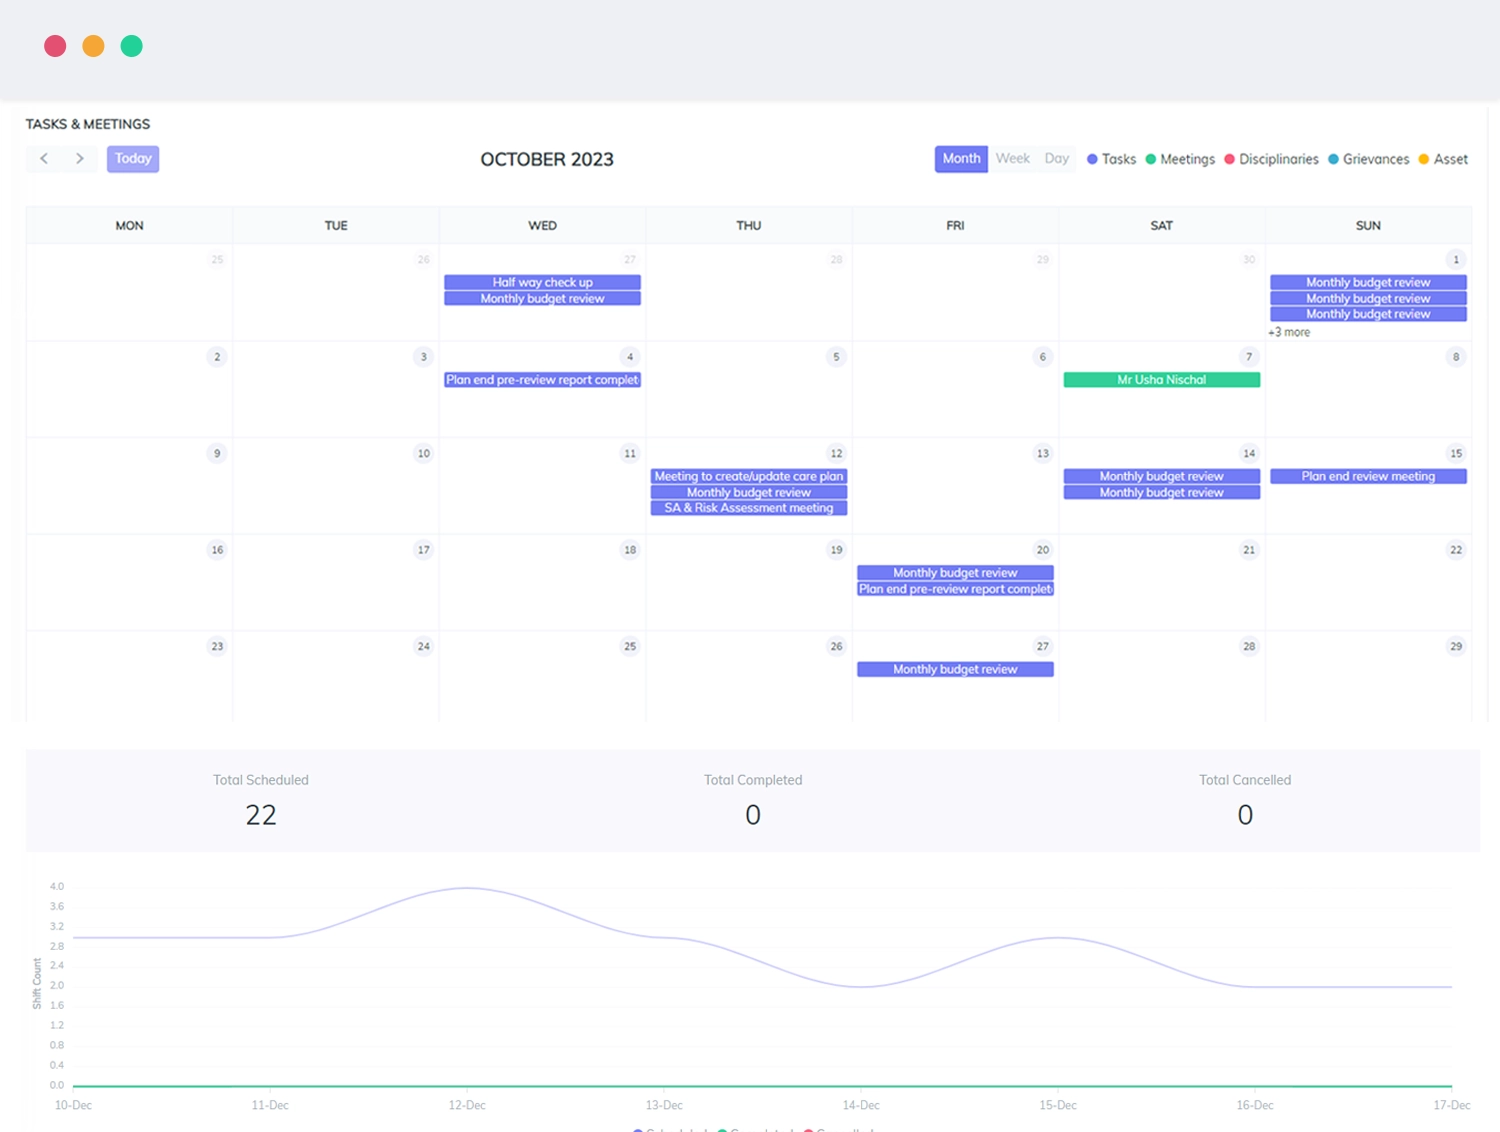Go to previous month using left chevron
This screenshot has height=1132, width=1500.
pyautogui.click(x=44, y=159)
